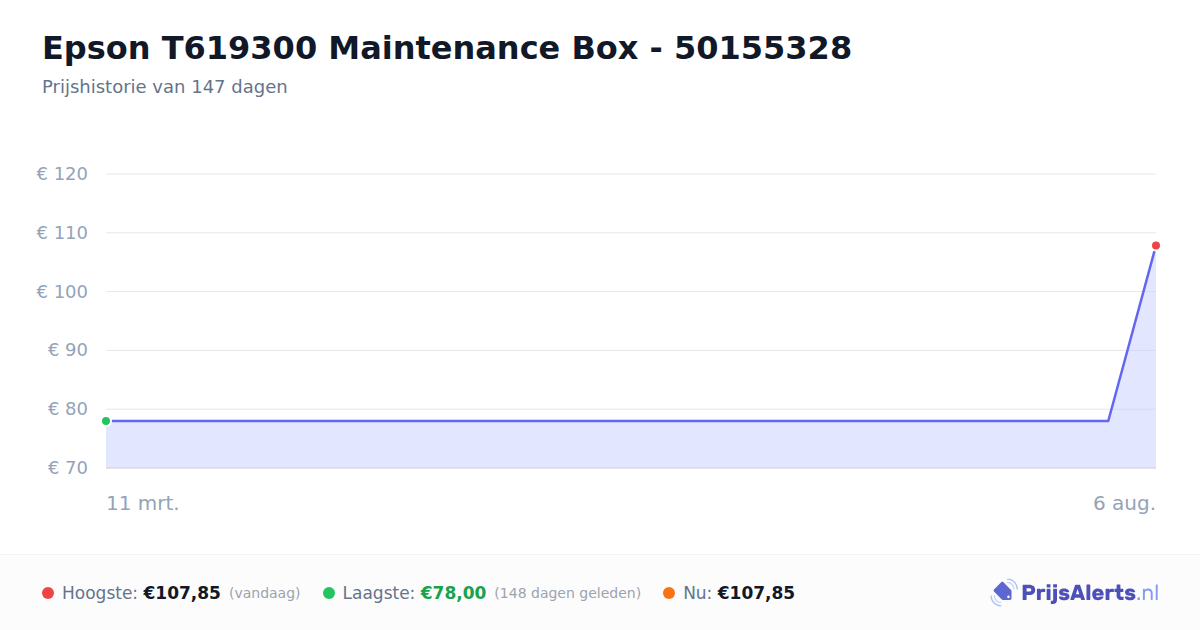Screen dimensions: 1200x630
Task: Select the Hoogste €107,85 price value
Action: [182, 593]
